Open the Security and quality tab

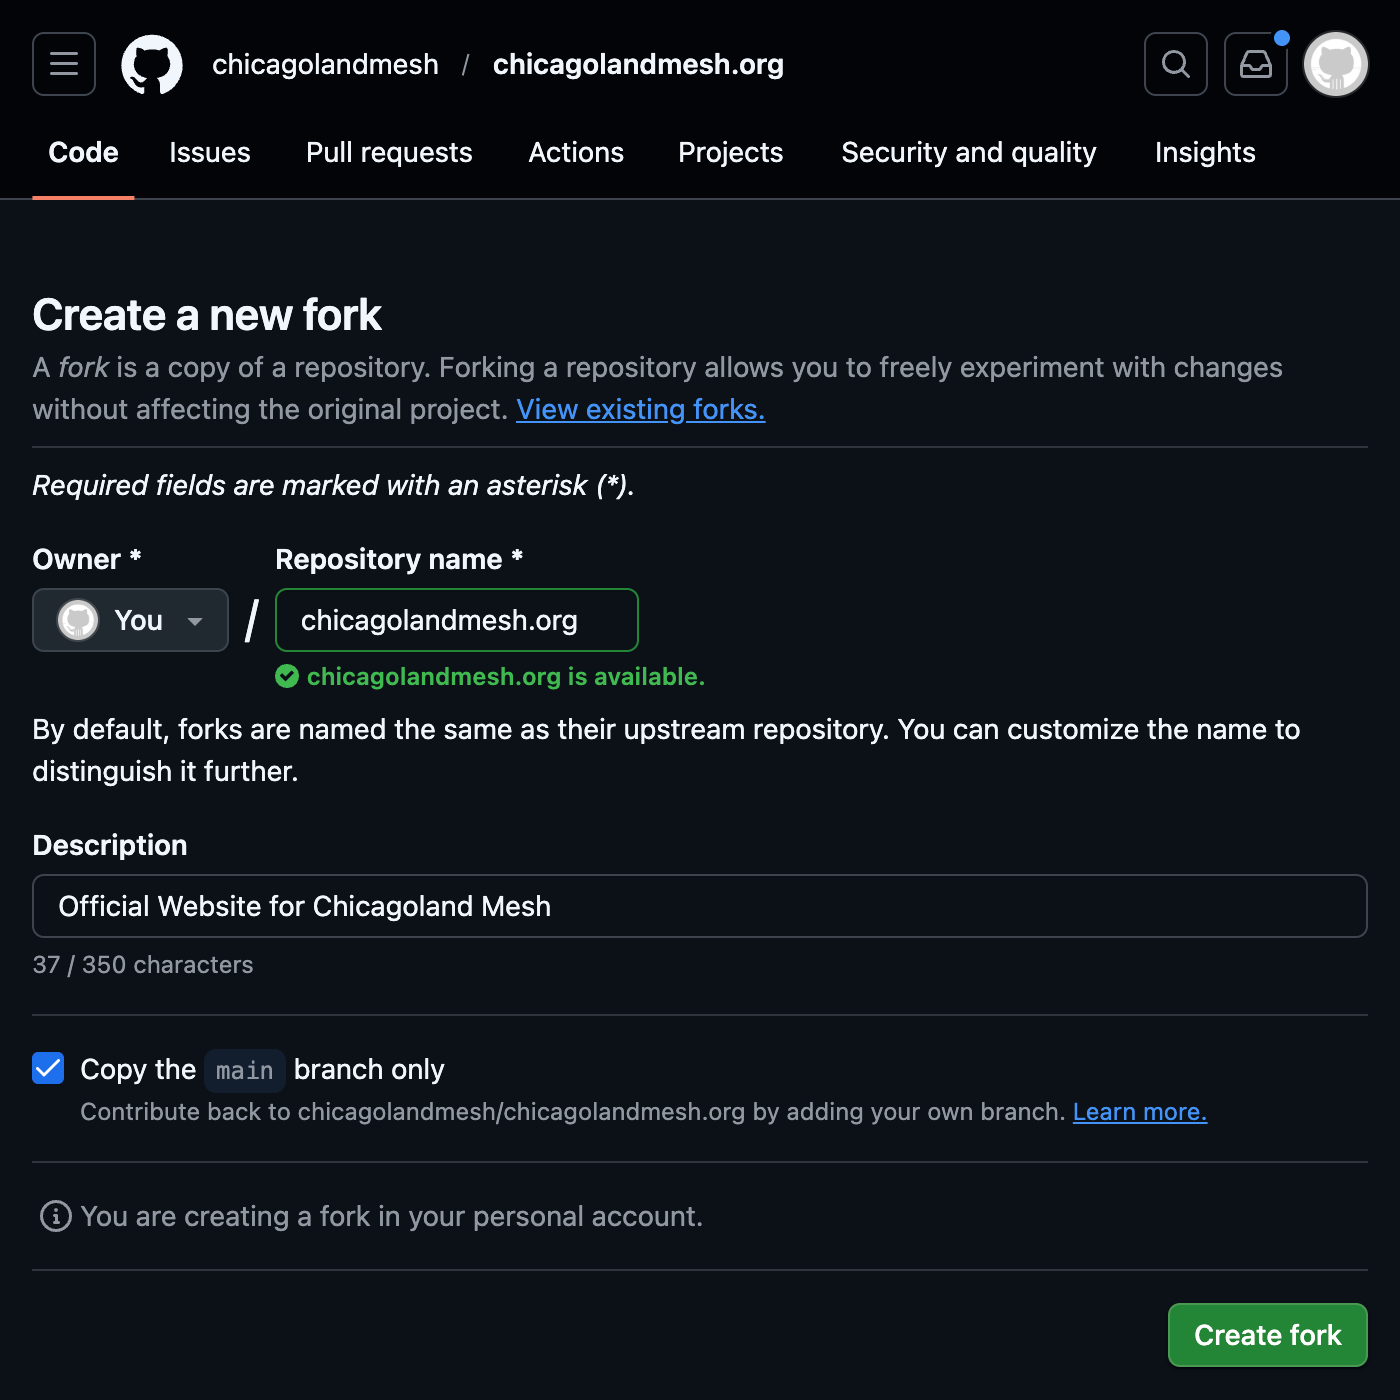[968, 152]
